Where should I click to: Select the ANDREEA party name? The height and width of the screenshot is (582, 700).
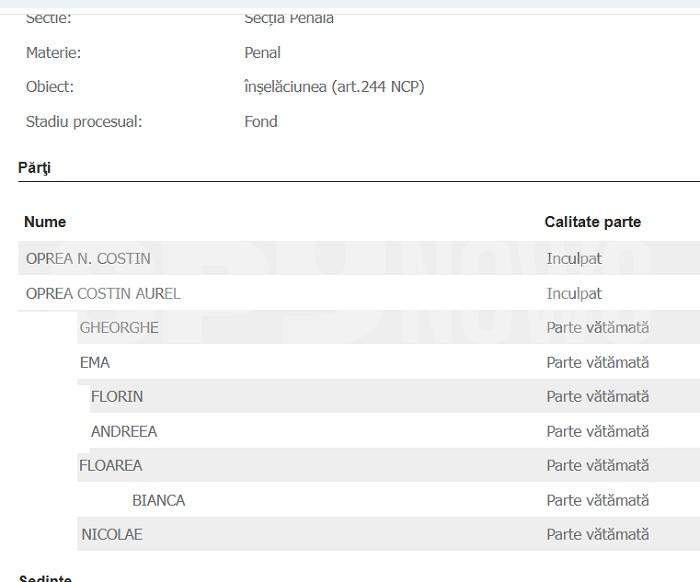coord(124,432)
